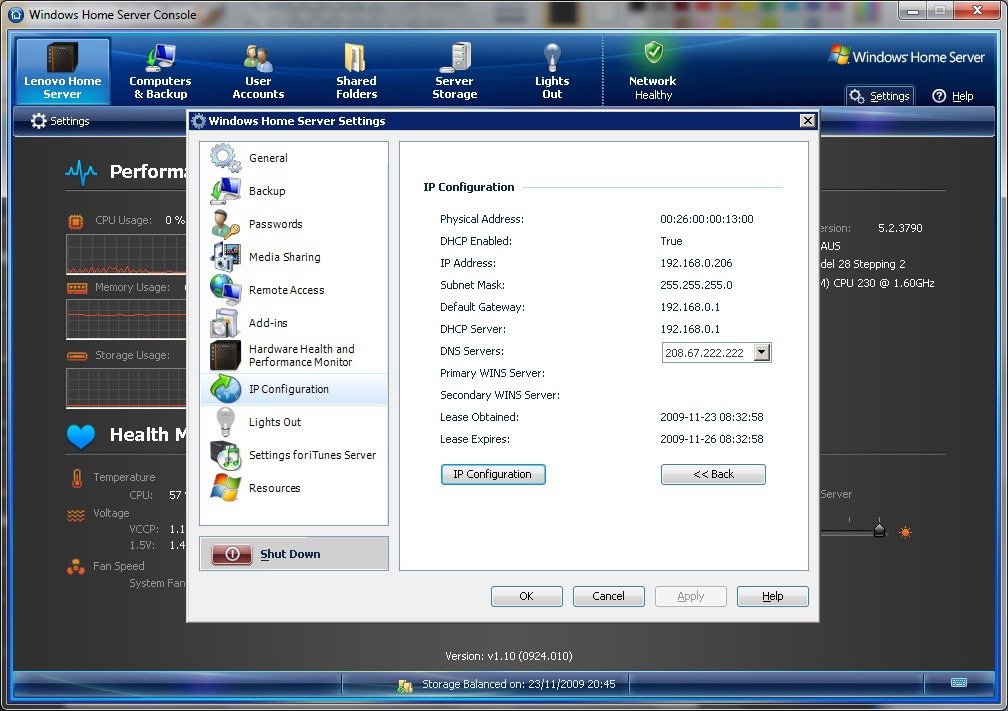Open the Lenovo Home Server tab icon
The height and width of the screenshot is (711, 1008).
(62, 57)
